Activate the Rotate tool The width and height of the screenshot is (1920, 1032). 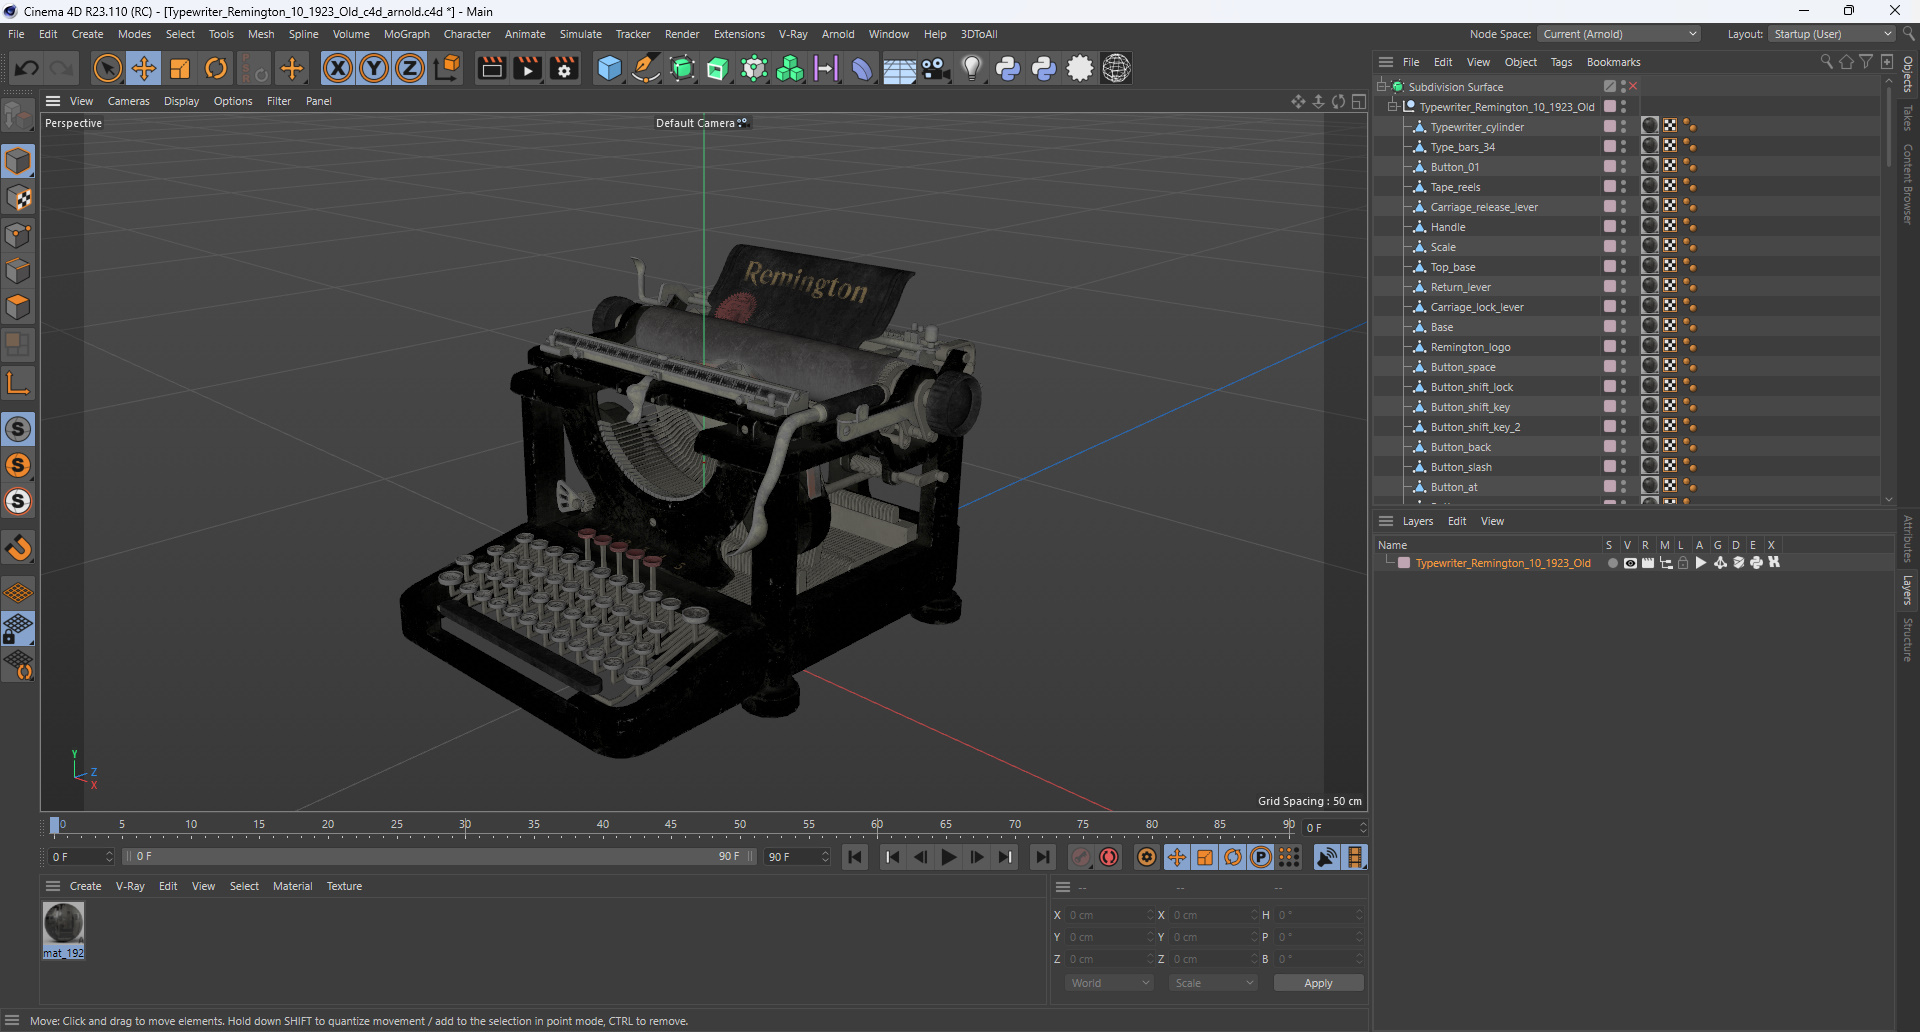(x=216, y=68)
